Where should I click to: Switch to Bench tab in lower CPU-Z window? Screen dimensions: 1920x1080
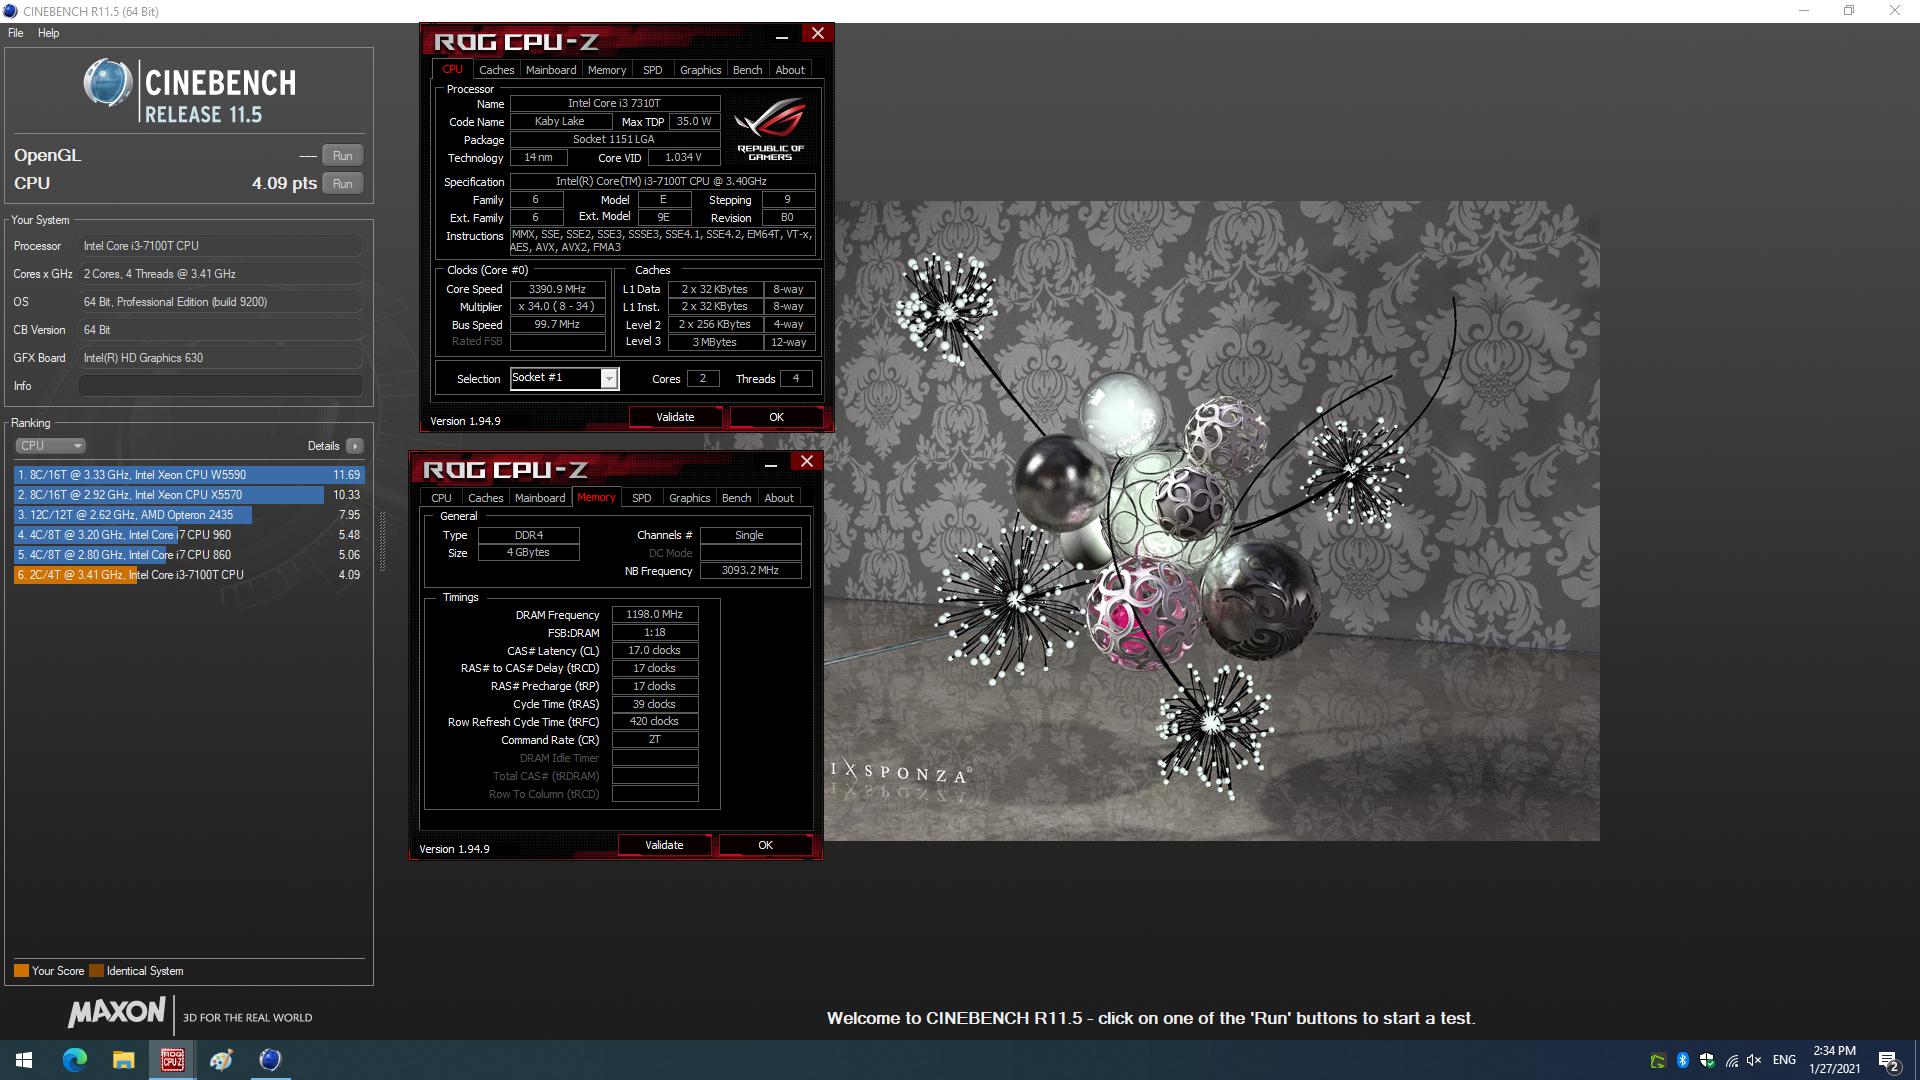click(736, 498)
